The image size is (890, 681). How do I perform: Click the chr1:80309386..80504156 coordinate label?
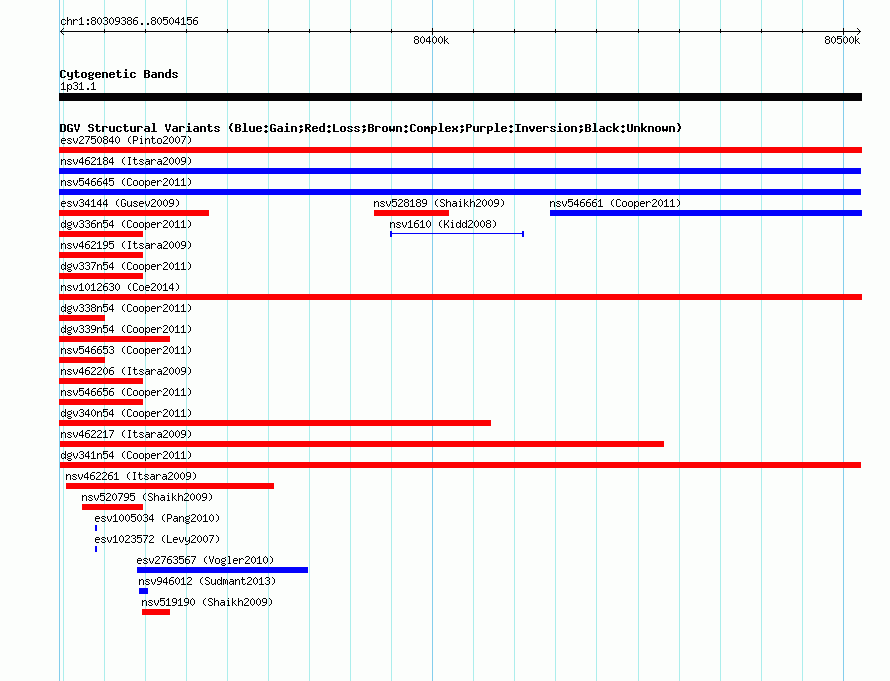pyautogui.click(x=129, y=21)
